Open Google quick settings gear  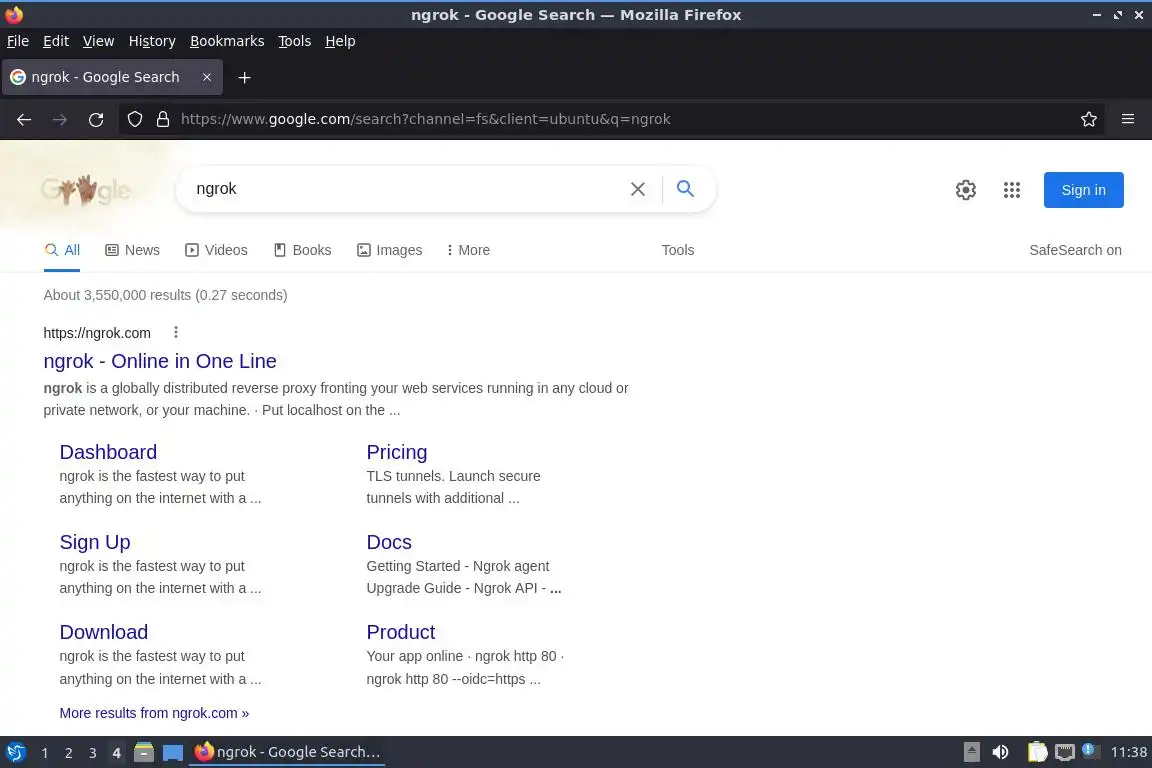965,190
